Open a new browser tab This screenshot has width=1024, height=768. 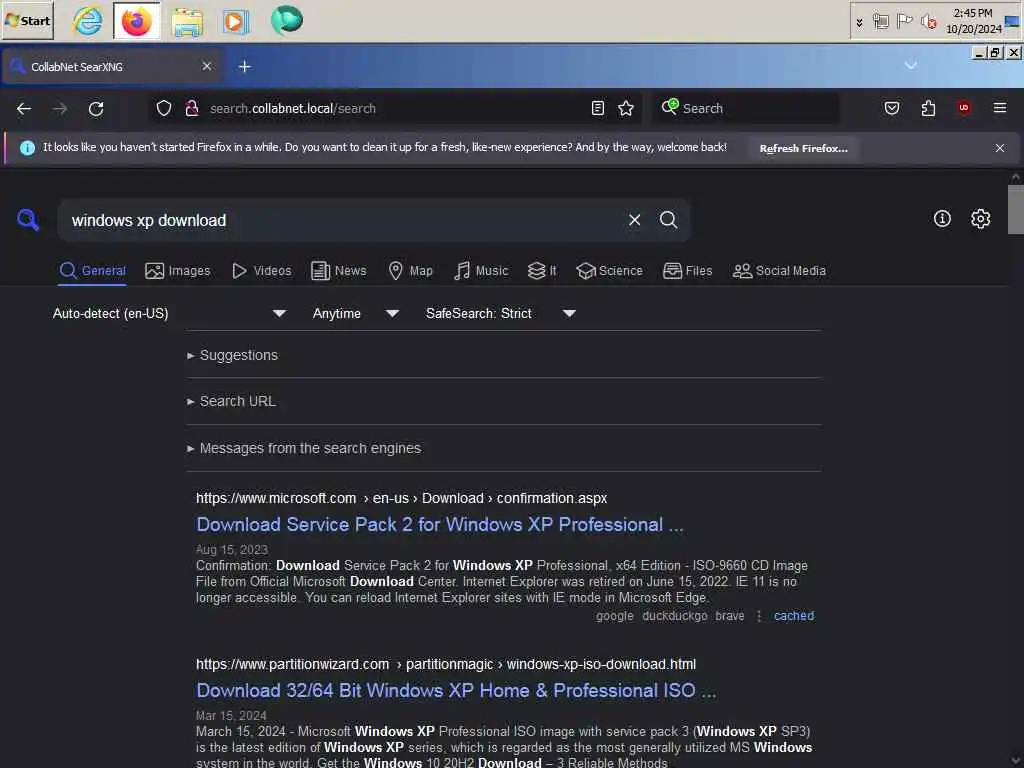tap(244, 66)
